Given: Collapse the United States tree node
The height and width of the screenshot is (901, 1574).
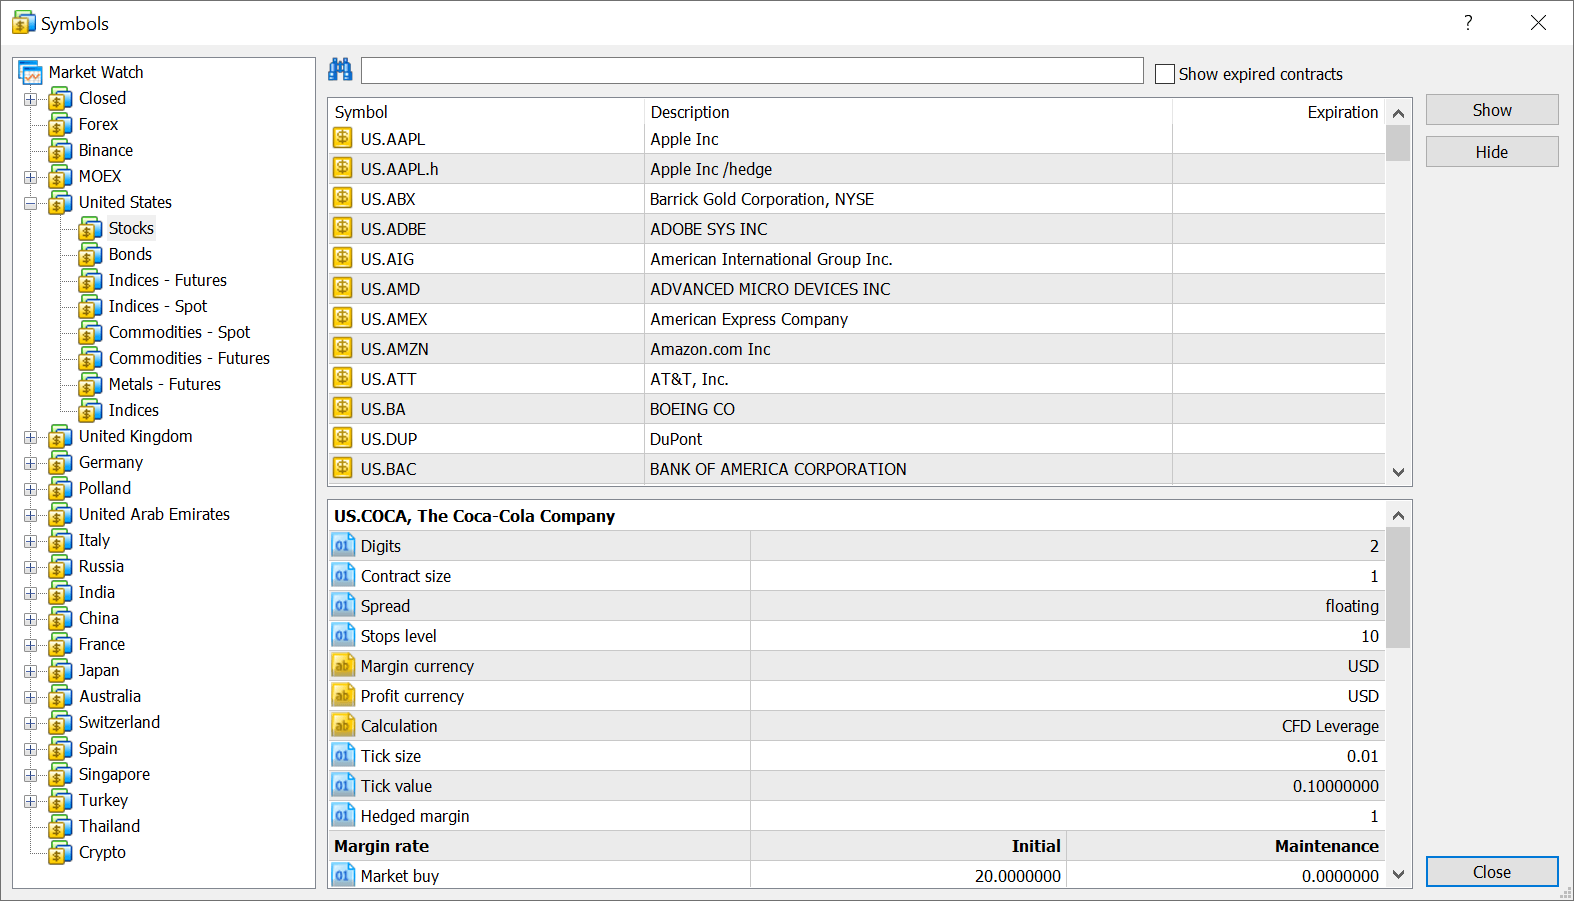Looking at the screenshot, I should [x=31, y=203].
